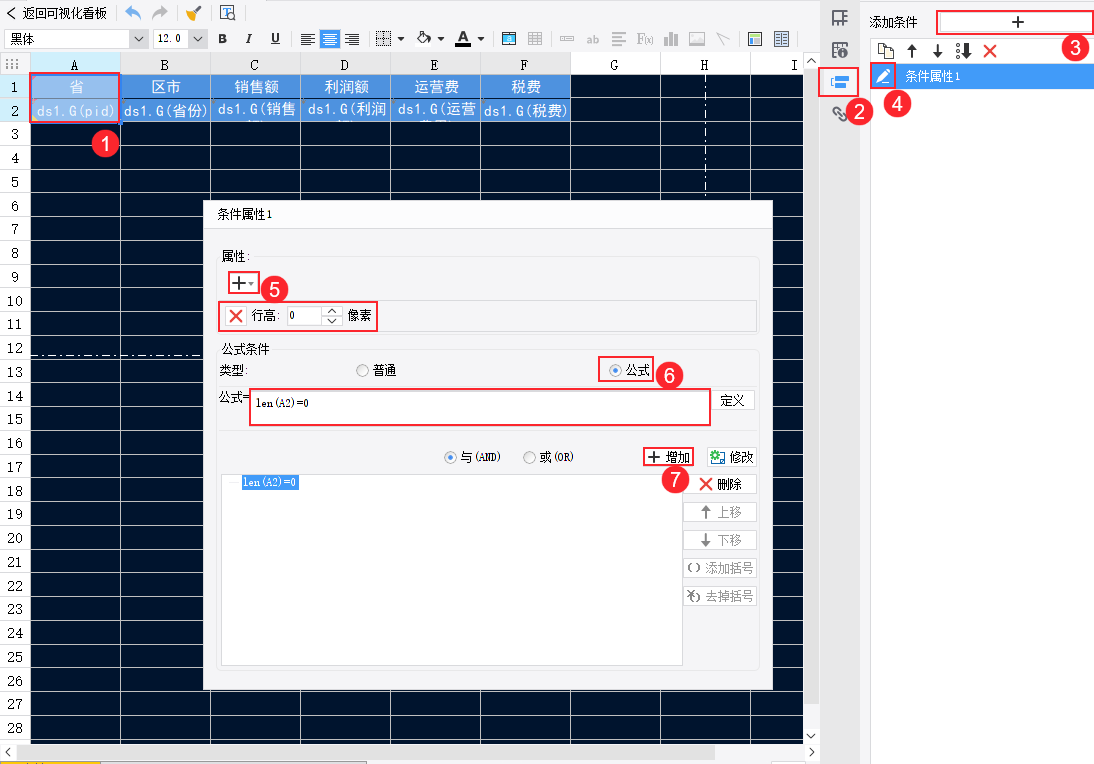The height and width of the screenshot is (764, 1094).
Task: Open cell attributes panel icon in right sidebar
Action: point(840,50)
